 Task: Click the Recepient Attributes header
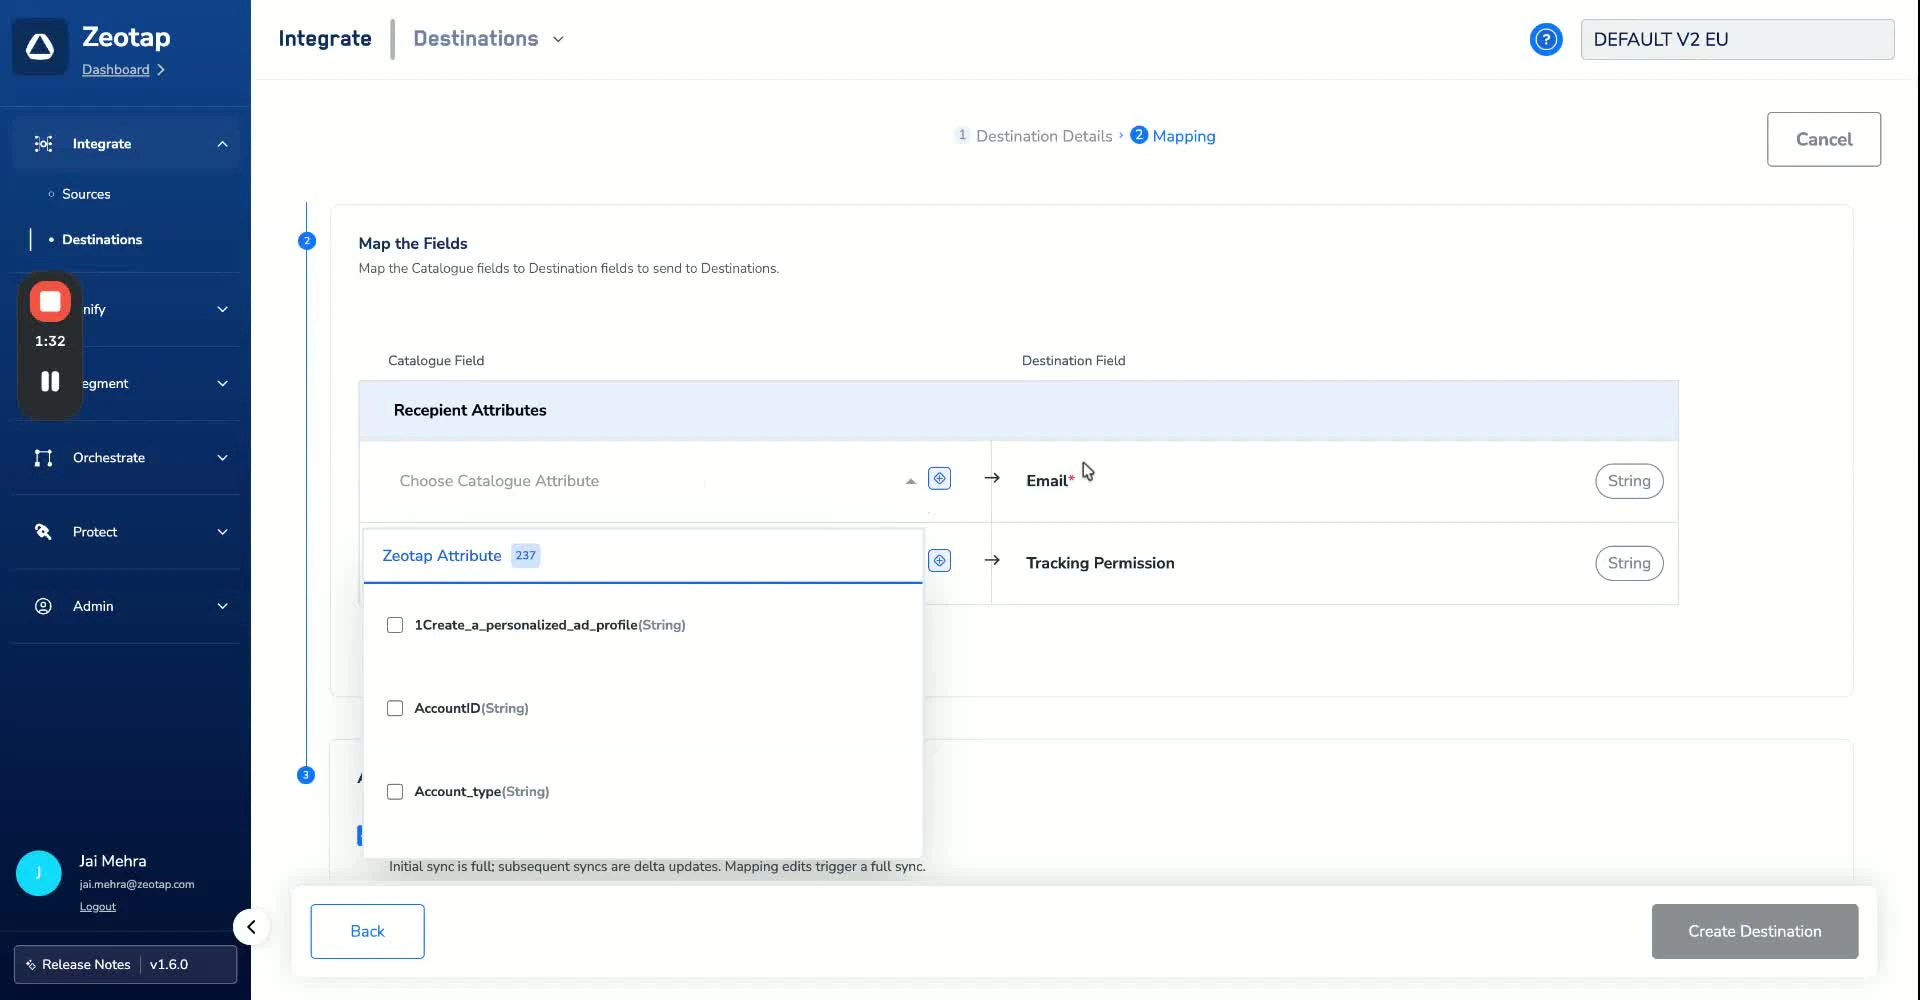[x=1018, y=410]
